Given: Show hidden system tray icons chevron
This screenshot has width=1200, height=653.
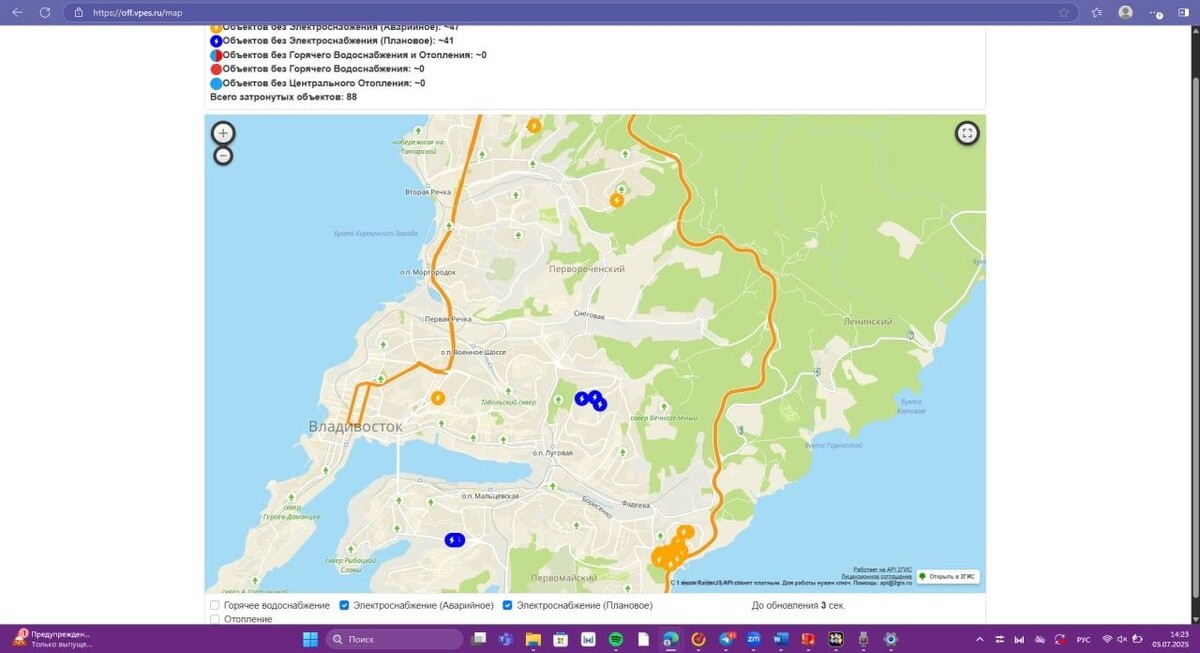Looking at the screenshot, I should point(979,639).
